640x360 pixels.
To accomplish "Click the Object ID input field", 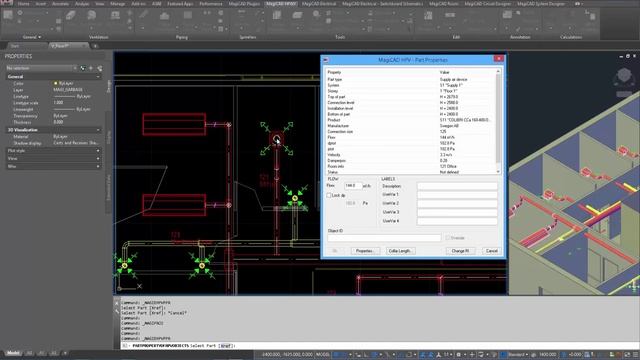I will tap(384, 238).
